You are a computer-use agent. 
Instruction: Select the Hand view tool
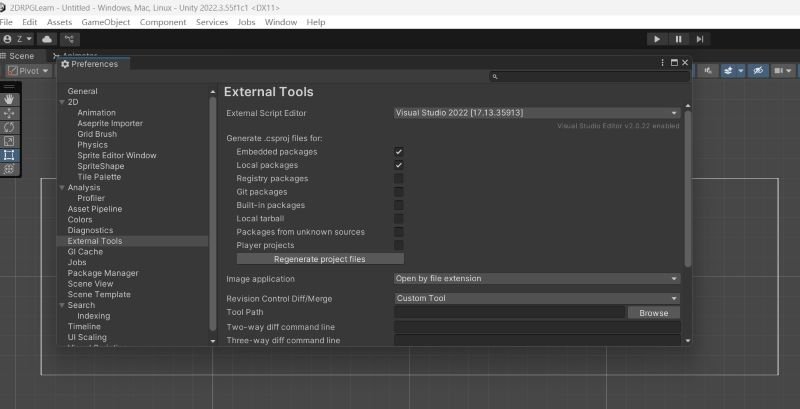pyautogui.click(x=9, y=99)
